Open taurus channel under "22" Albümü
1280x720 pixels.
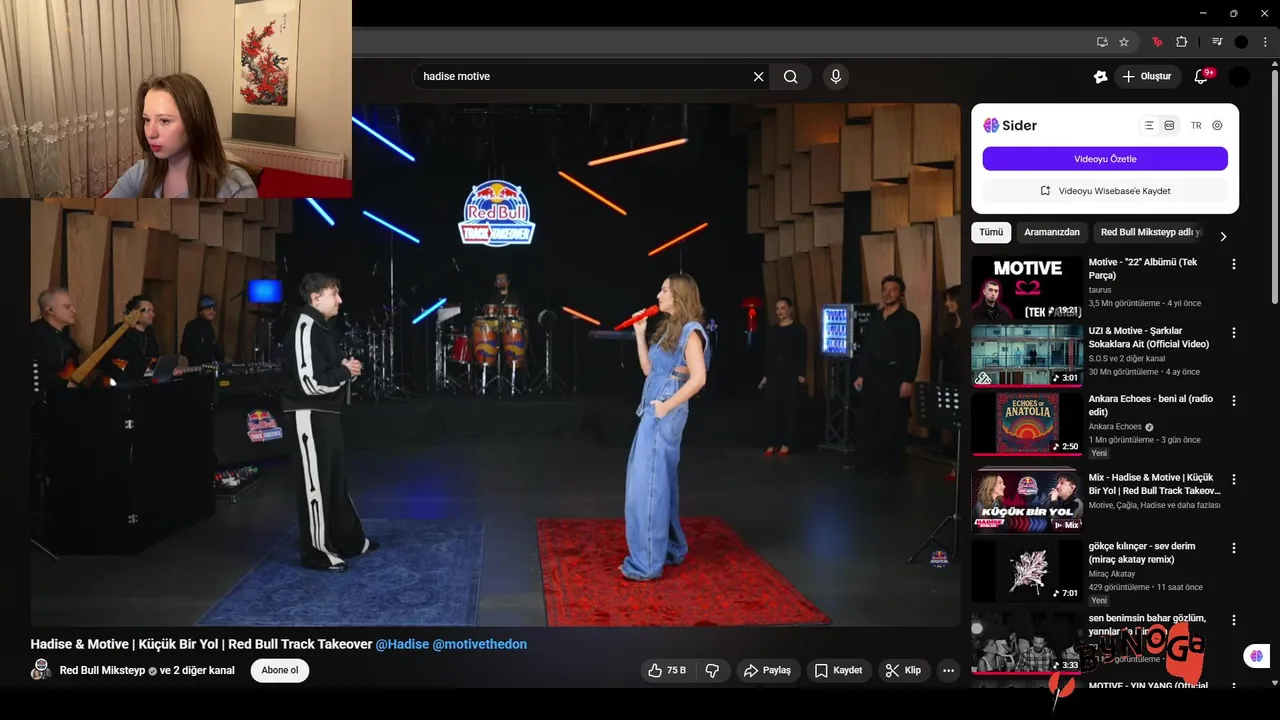tap(1100, 290)
